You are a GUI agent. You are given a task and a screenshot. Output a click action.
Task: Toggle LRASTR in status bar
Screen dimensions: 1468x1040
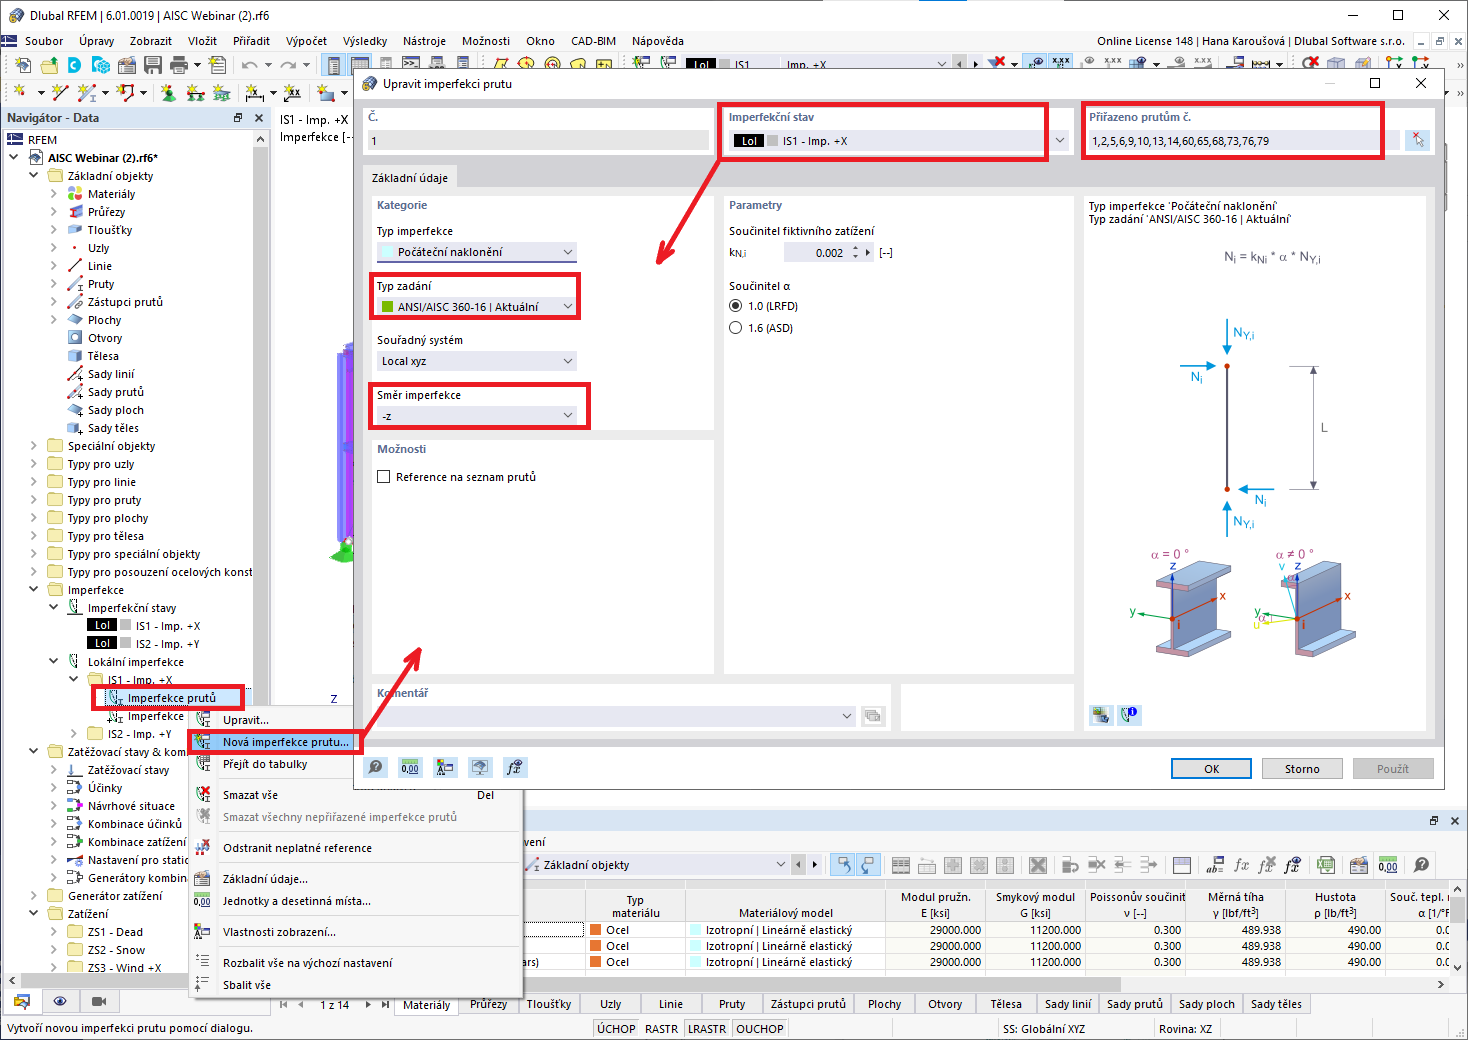pos(707,1029)
